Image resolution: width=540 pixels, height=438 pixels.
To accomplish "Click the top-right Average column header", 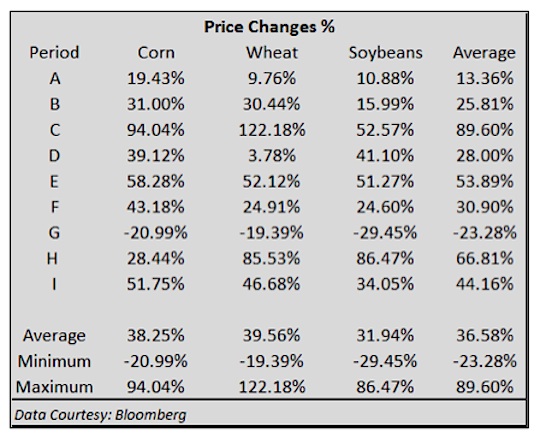I will coord(484,53).
